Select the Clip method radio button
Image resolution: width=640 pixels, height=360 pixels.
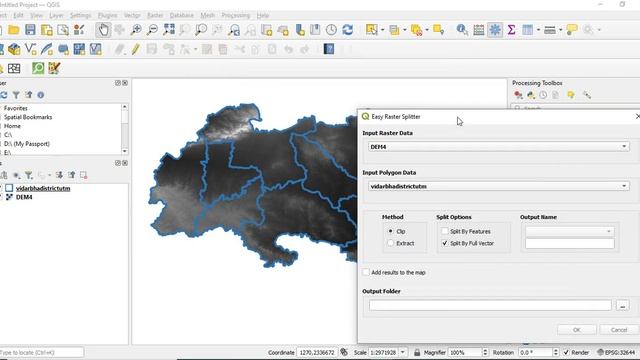click(391, 231)
